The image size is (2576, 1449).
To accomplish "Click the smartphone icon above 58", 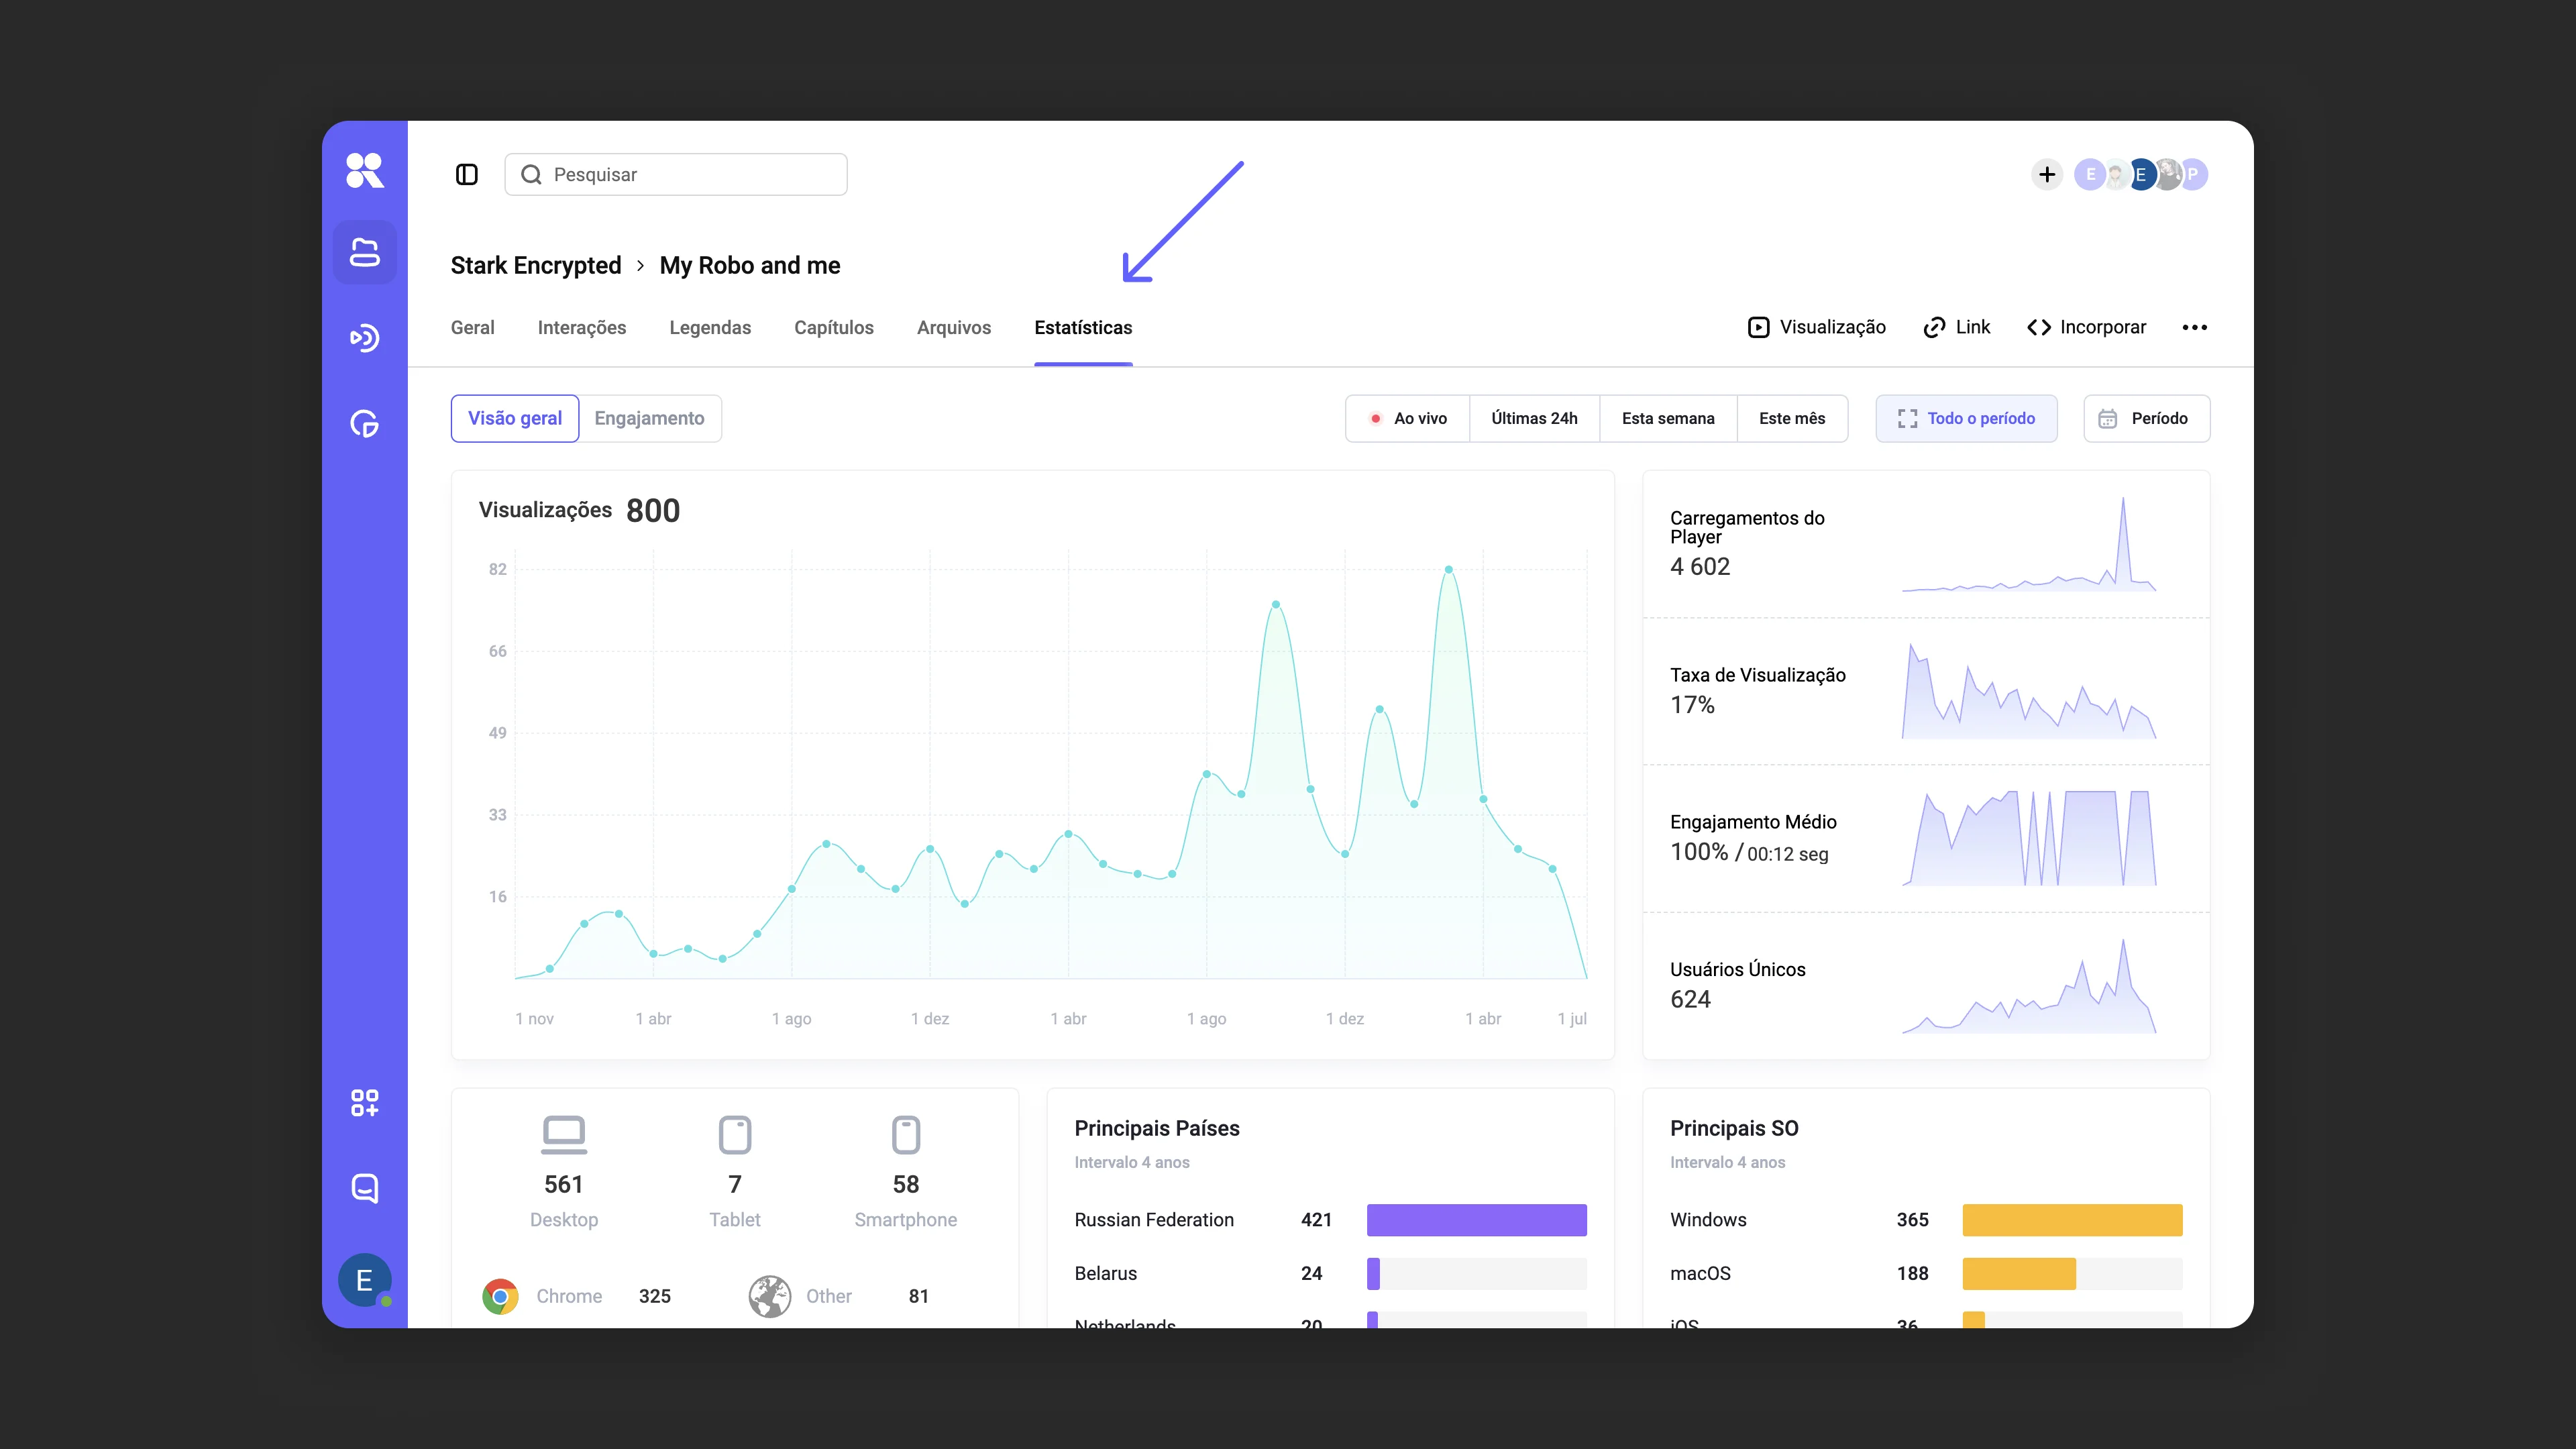I will [x=906, y=1135].
